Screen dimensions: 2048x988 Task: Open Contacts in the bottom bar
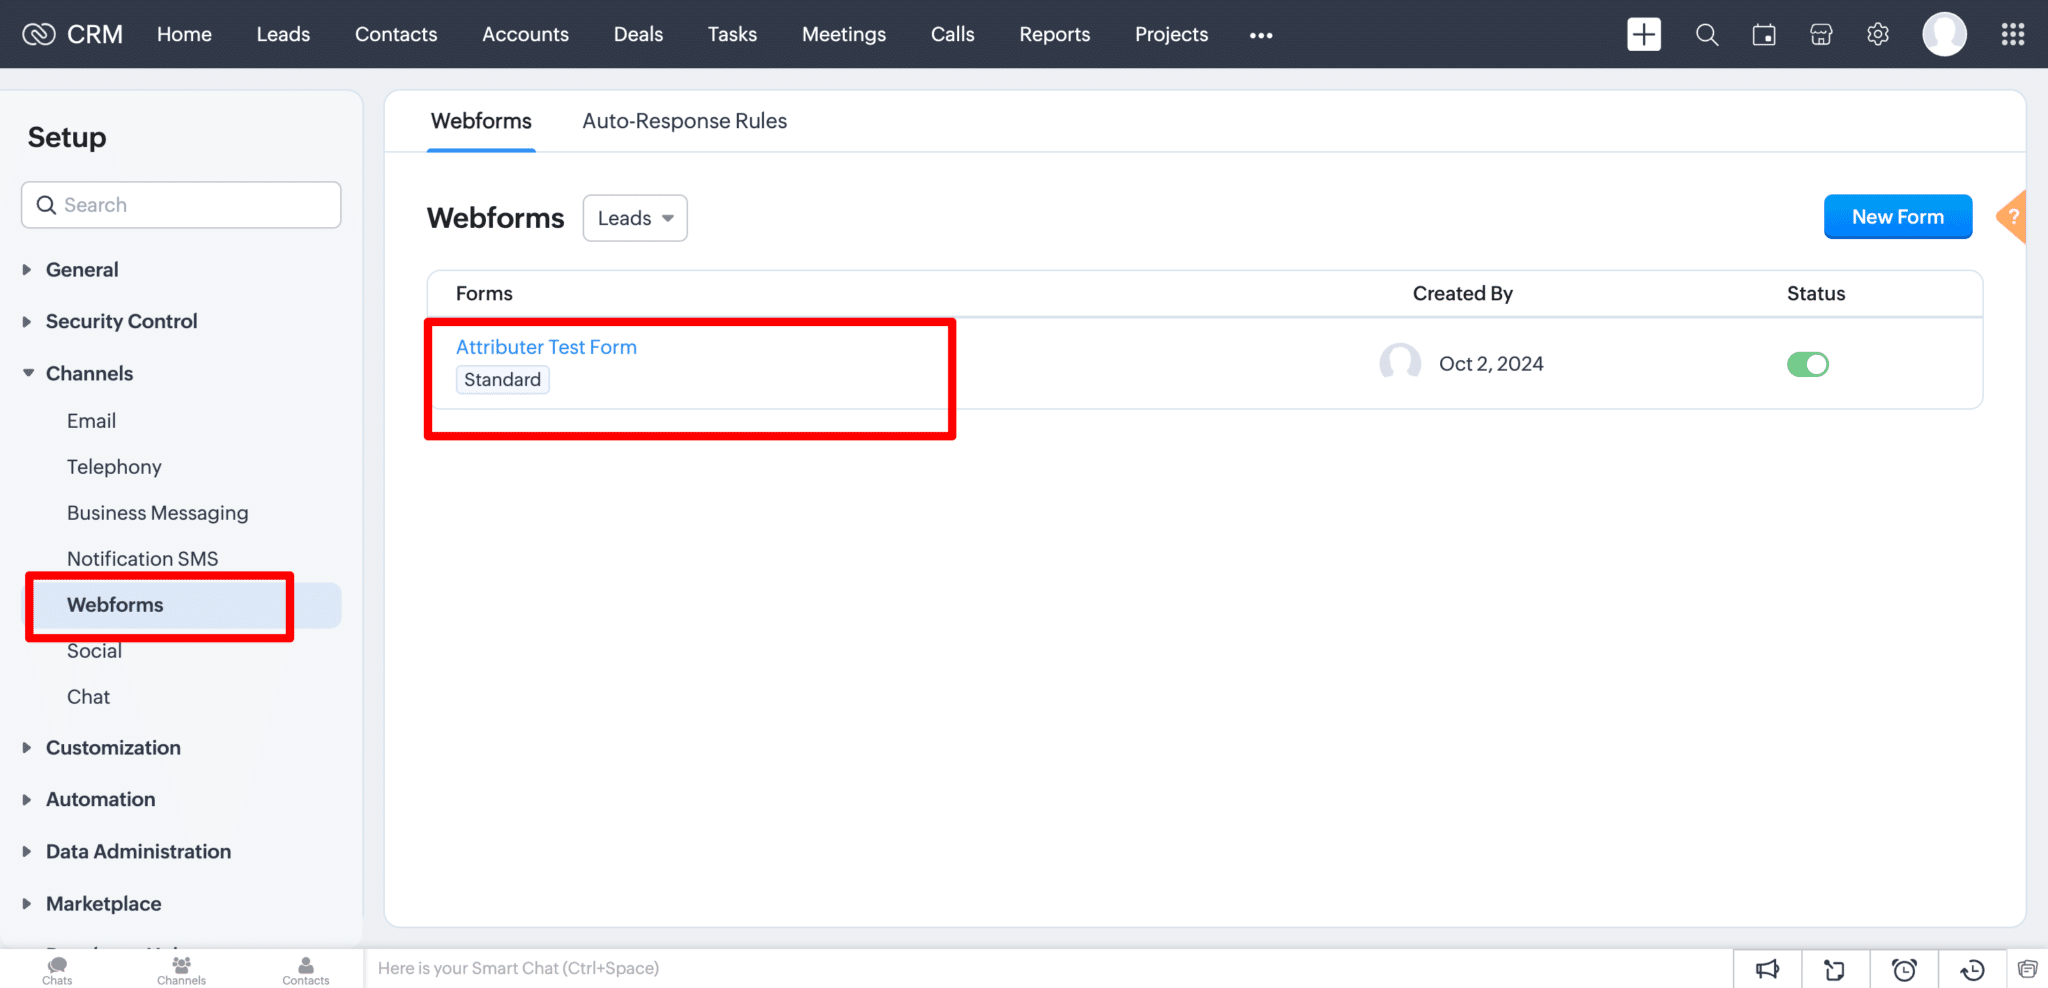pyautogui.click(x=305, y=970)
